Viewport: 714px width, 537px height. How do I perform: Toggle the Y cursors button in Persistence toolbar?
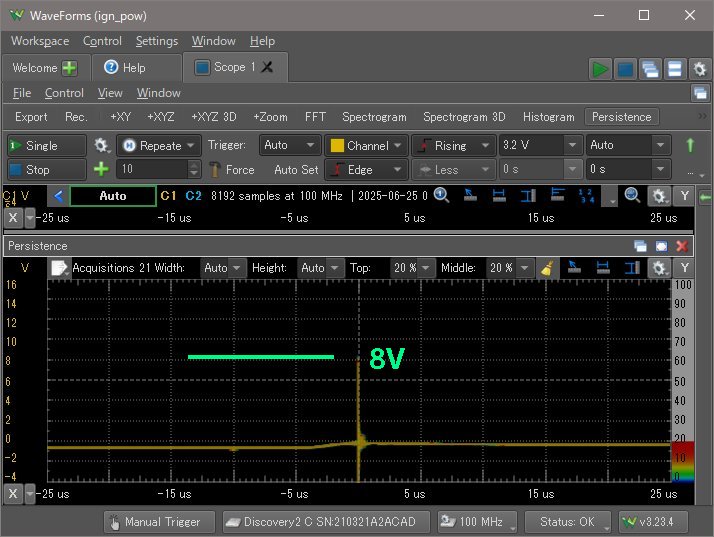tap(683, 268)
